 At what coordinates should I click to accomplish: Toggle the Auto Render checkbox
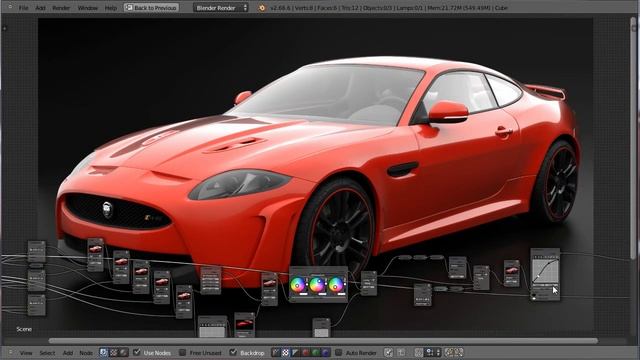[338, 352]
